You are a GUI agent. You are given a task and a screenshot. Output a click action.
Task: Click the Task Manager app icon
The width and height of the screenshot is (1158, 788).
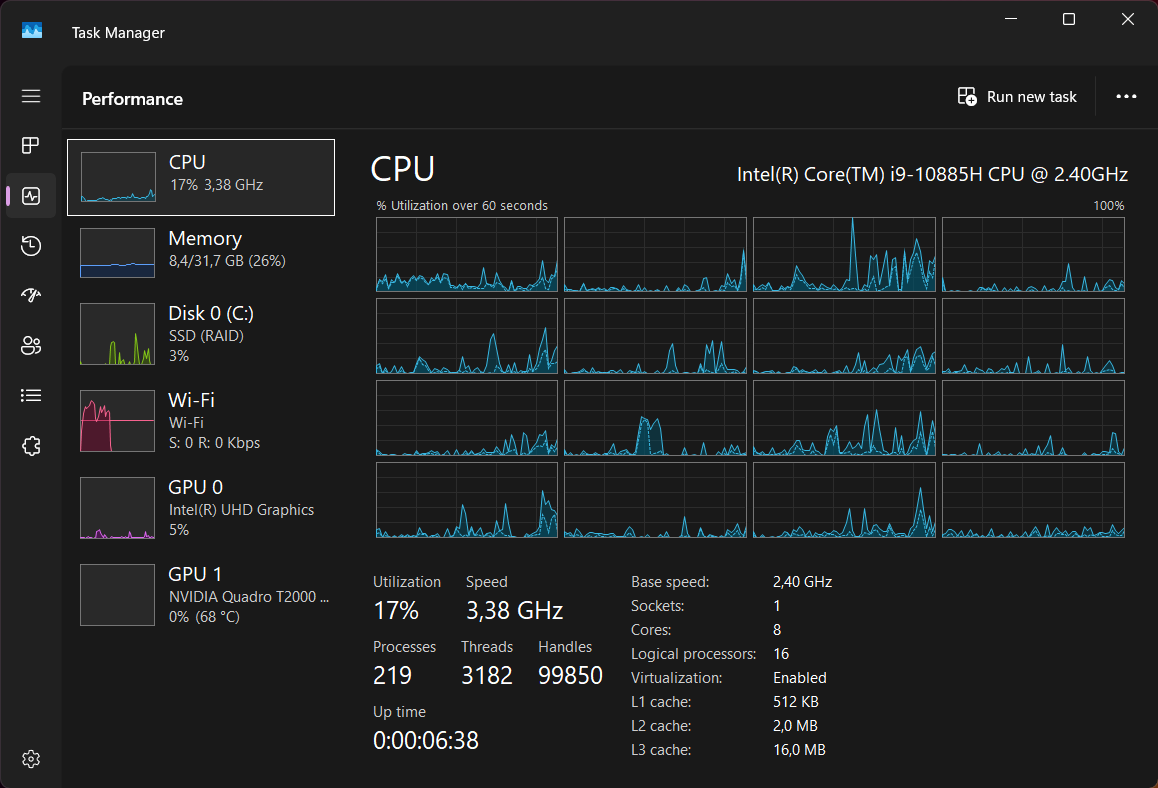32,31
